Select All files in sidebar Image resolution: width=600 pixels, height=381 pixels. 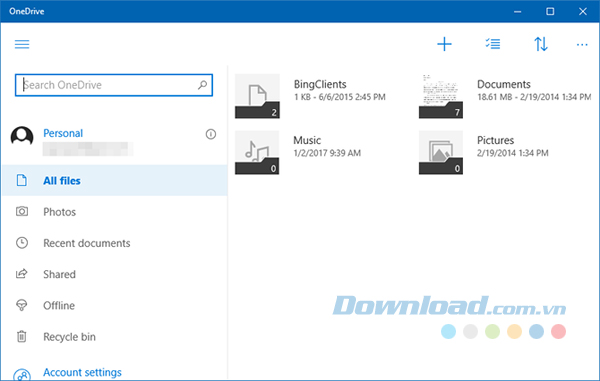point(115,180)
